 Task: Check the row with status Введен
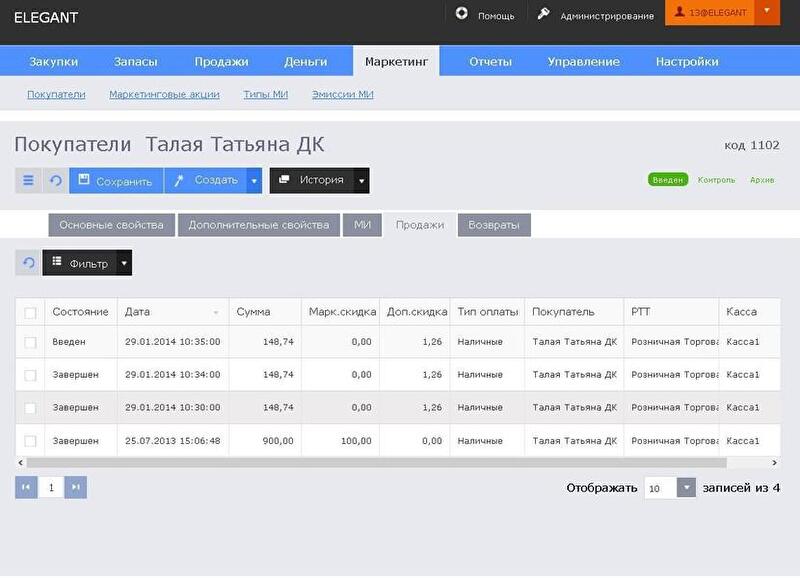point(30,342)
